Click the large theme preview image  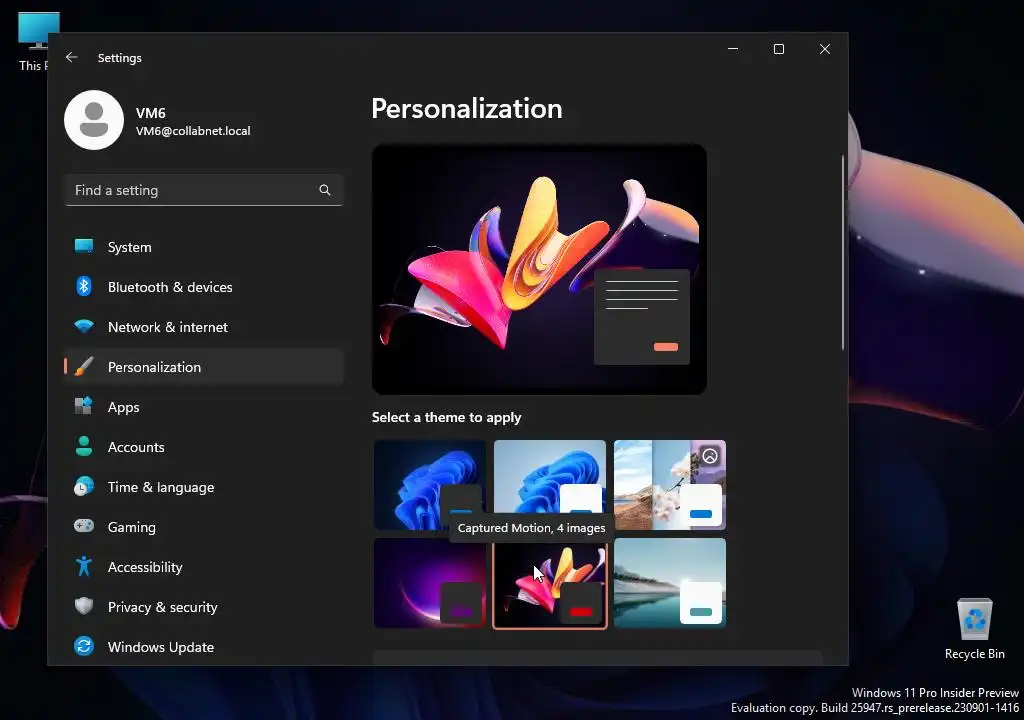click(x=539, y=269)
